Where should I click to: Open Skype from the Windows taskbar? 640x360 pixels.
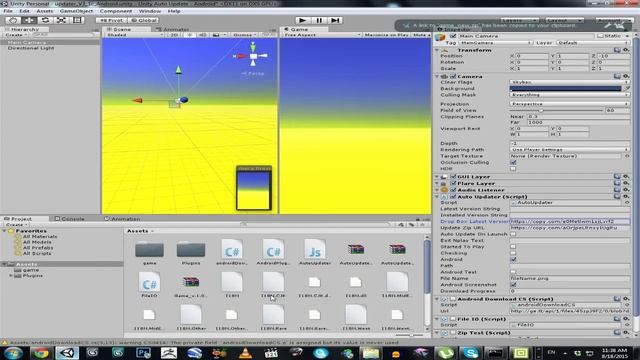point(470,353)
